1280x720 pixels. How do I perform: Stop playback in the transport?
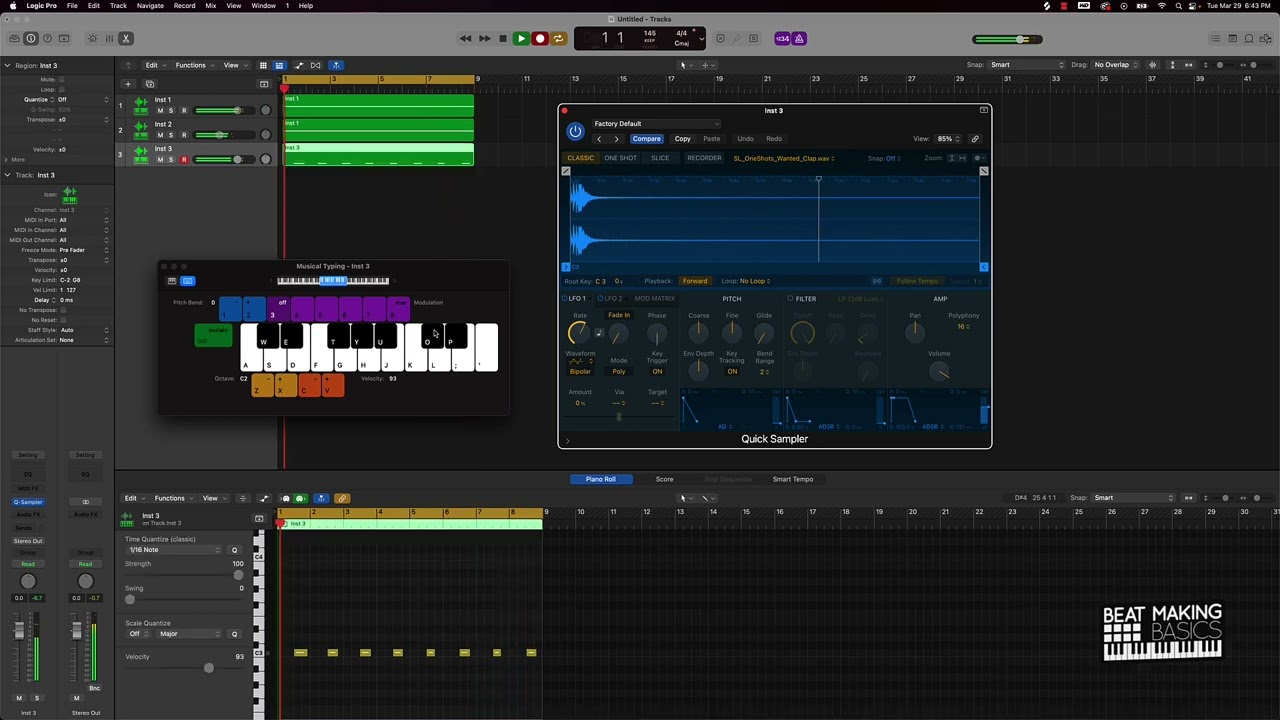click(x=503, y=38)
